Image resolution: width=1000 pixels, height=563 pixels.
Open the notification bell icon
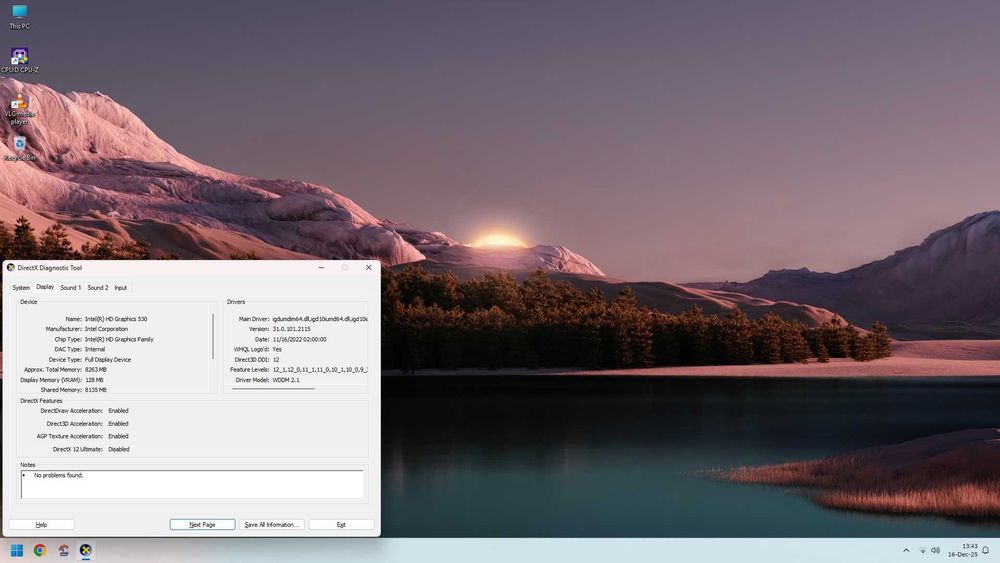pos(985,550)
